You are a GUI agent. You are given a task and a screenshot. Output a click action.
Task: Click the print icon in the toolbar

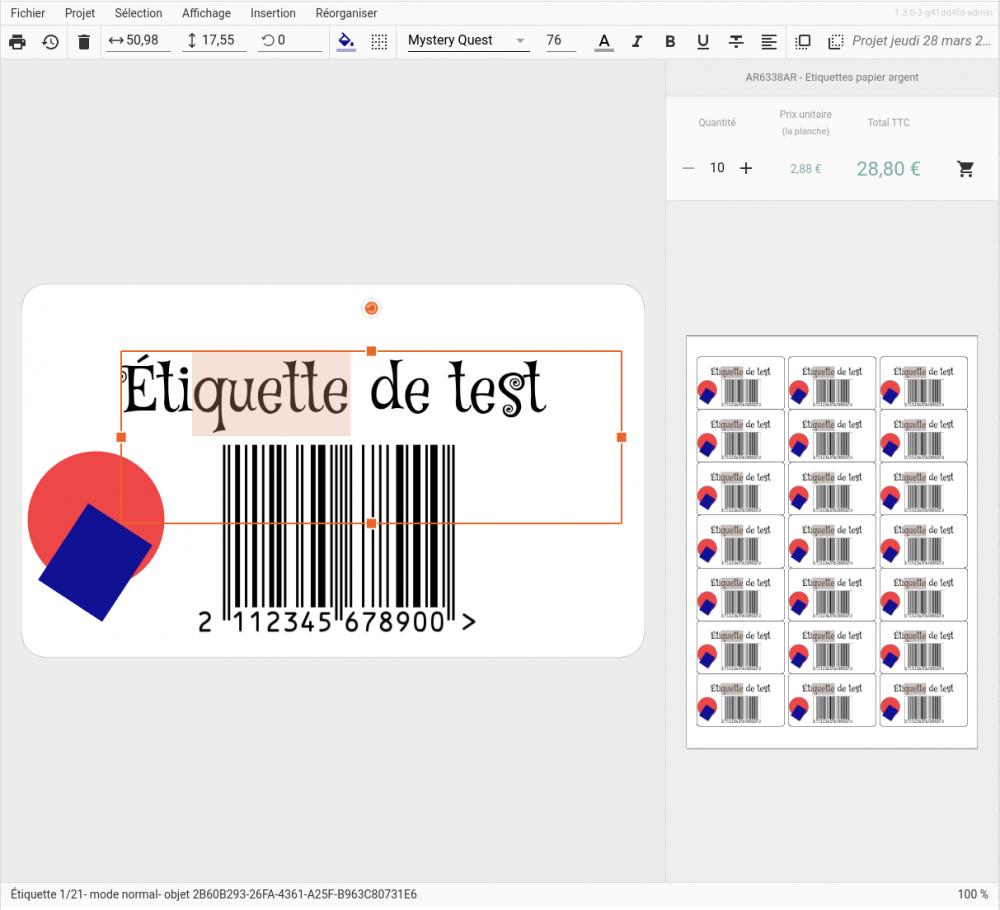coord(17,41)
